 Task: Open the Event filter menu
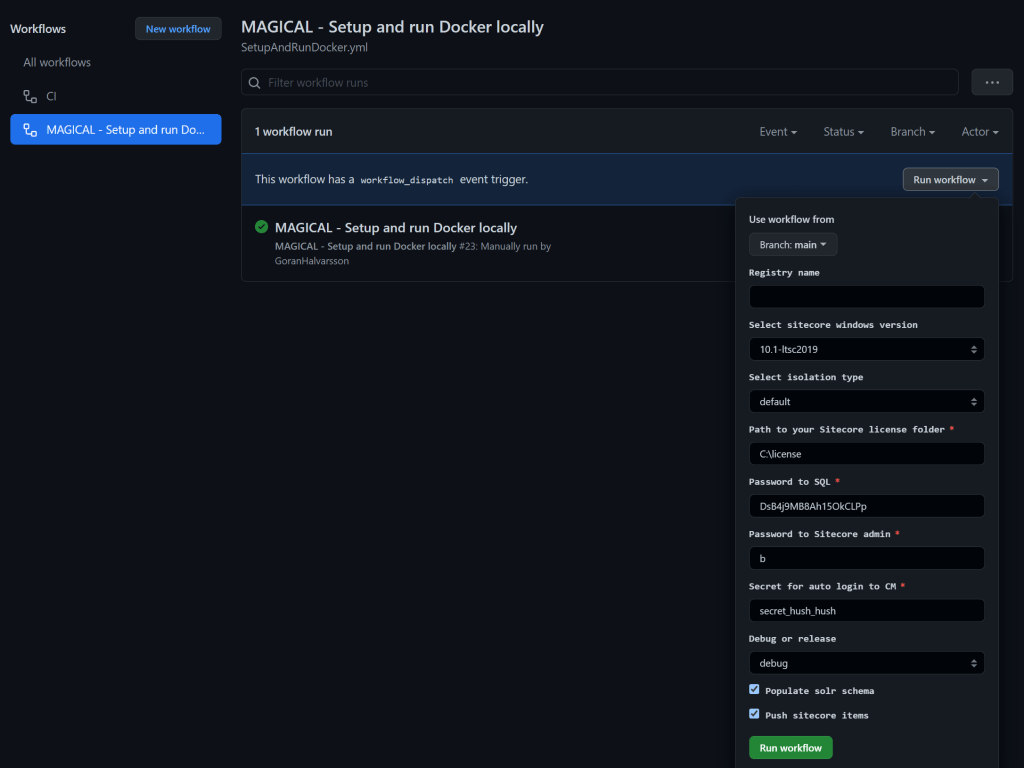[778, 132]
